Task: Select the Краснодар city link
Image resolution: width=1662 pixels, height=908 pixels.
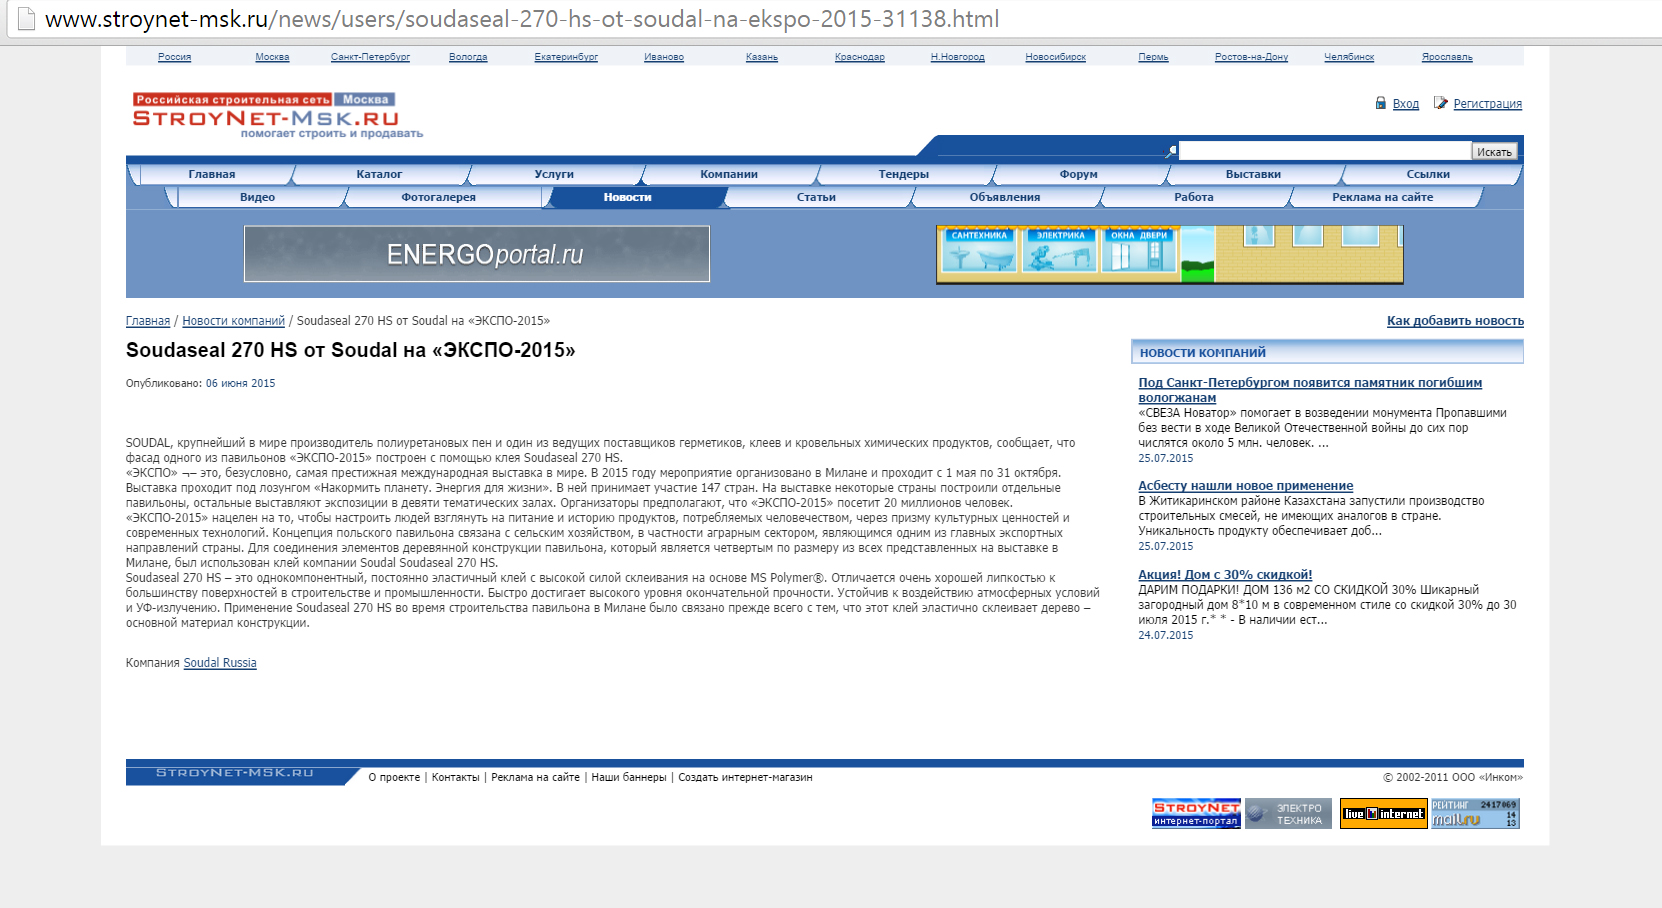Action: 860,57
